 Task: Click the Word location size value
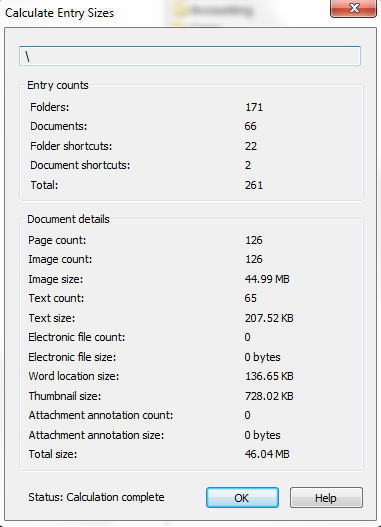tap(269, 376)
